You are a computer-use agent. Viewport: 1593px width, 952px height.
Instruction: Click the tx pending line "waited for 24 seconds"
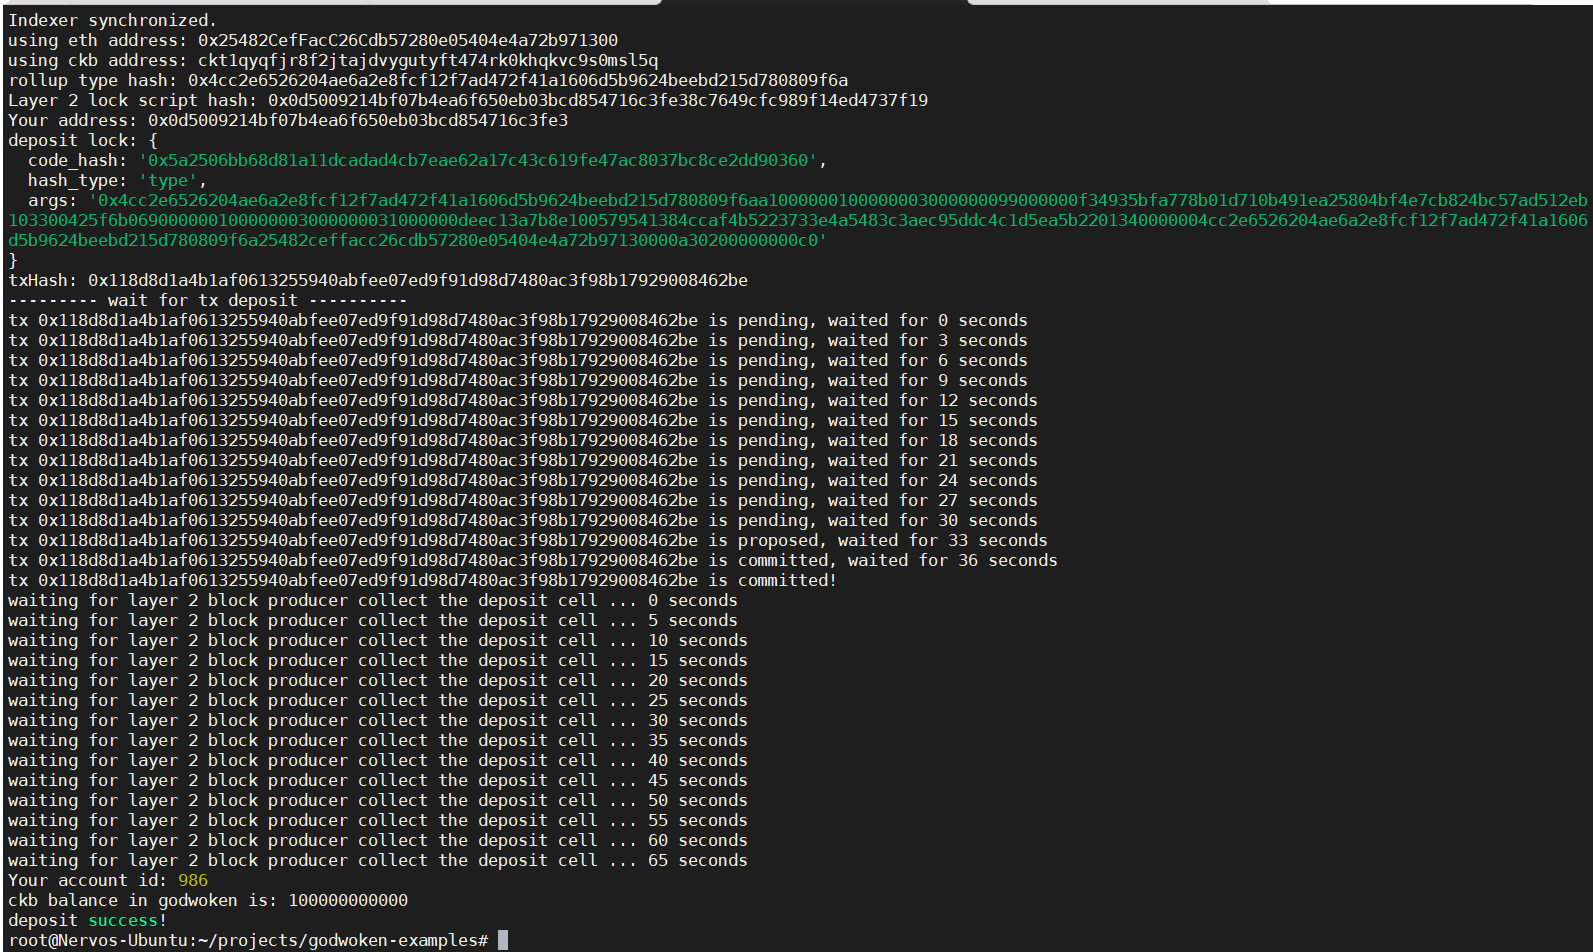coord(523,480)
